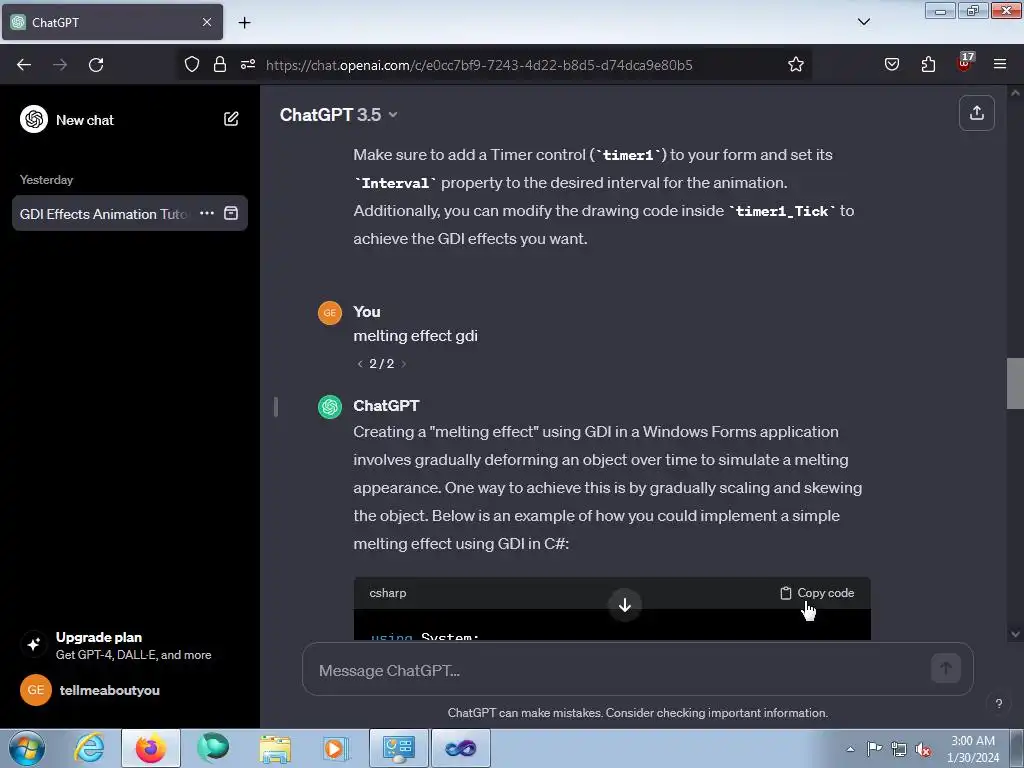
Task: Click the green globe taskbar browser icon
Action: point(213,748)
